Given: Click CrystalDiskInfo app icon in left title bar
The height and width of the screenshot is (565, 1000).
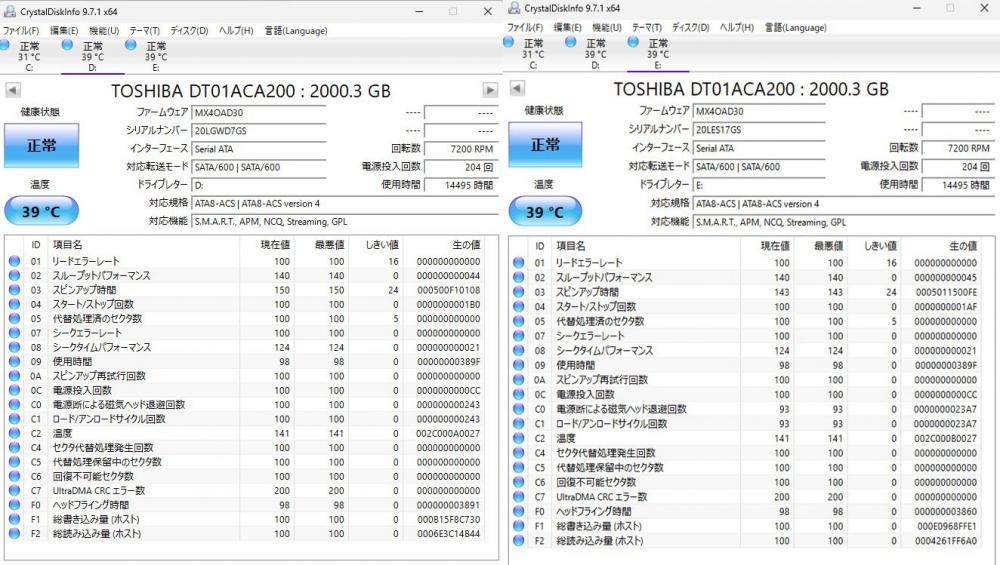Looking at the screenshot, I should click(10, 11).
